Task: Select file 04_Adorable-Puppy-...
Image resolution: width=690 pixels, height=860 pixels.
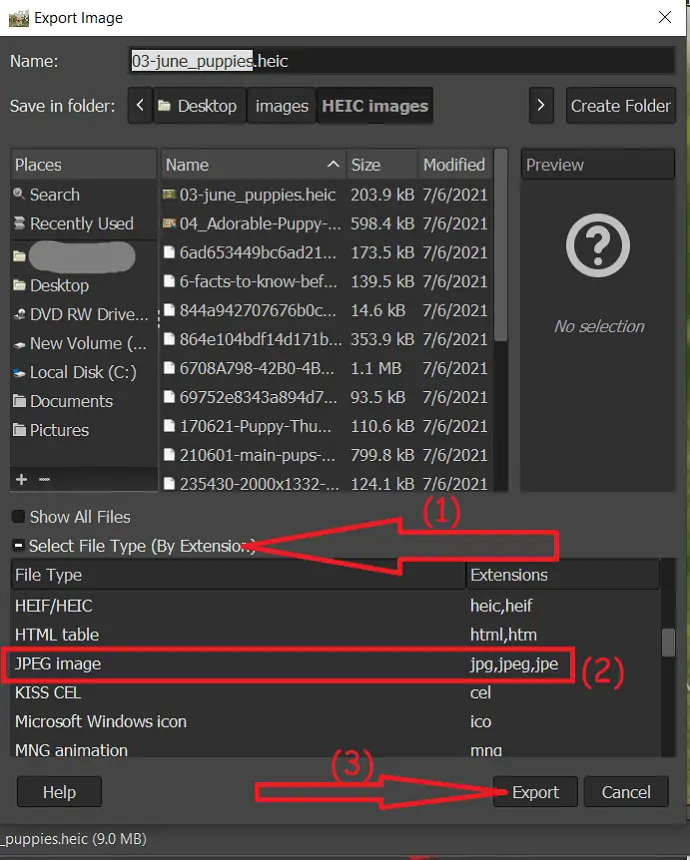Action: (x=326, y=223)
